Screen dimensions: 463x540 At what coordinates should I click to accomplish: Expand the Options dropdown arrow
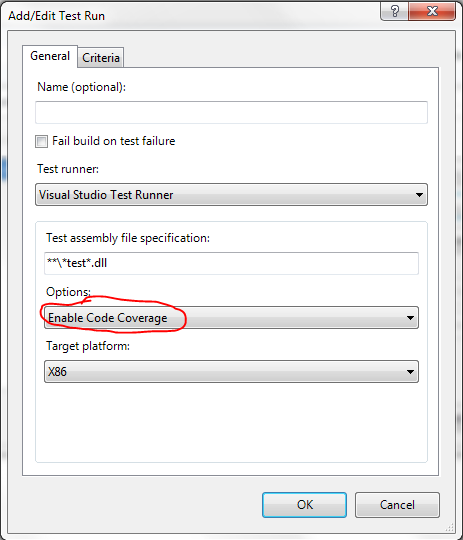pos(410,318)
